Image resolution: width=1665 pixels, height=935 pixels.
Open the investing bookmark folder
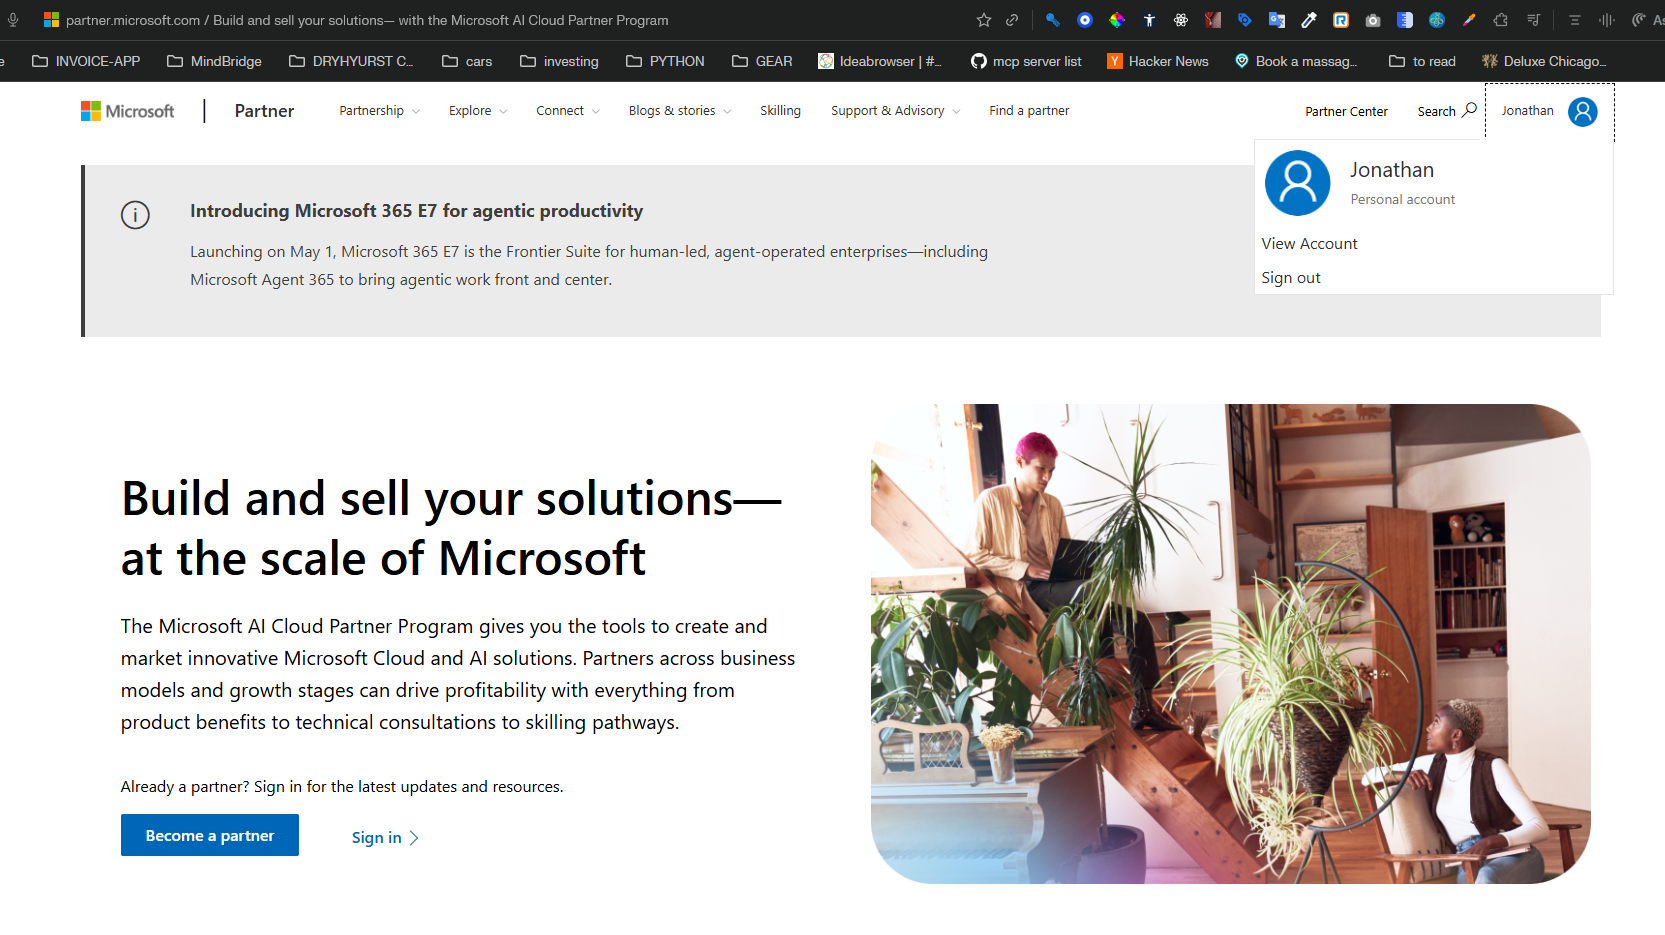tap(559, 61)
